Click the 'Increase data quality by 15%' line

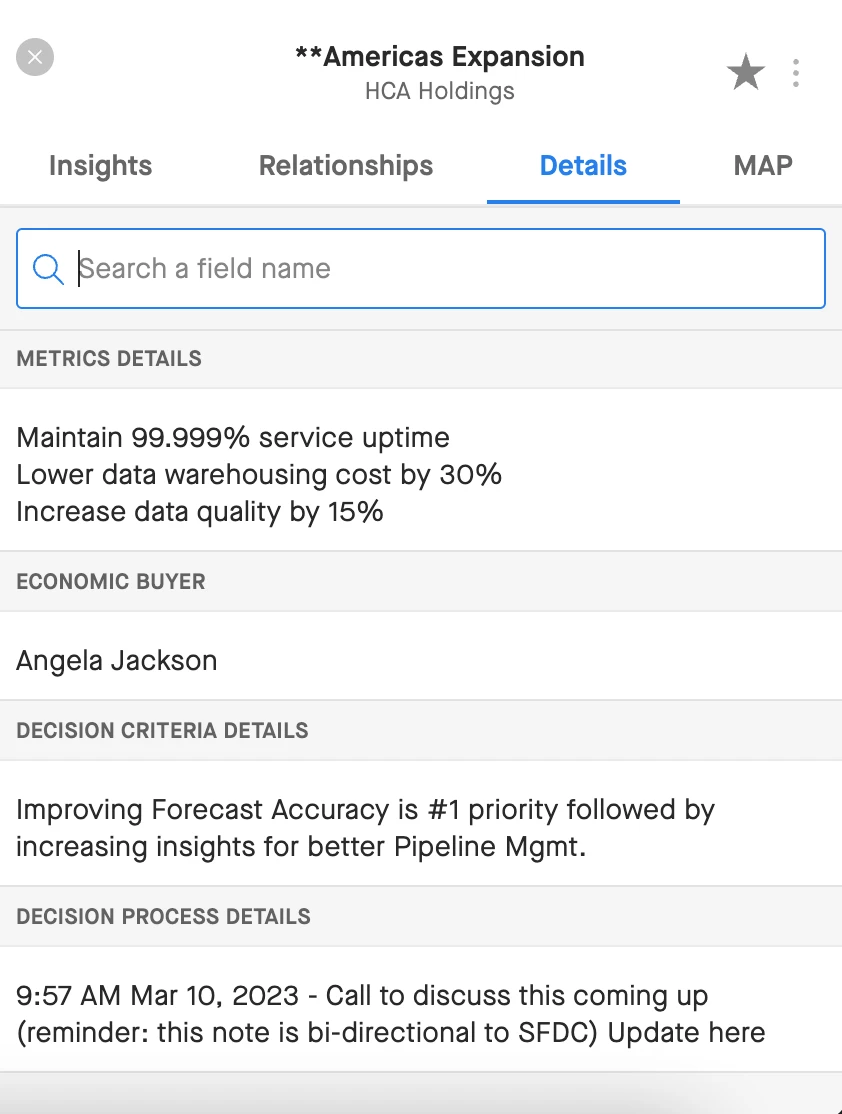click(200, 512)
